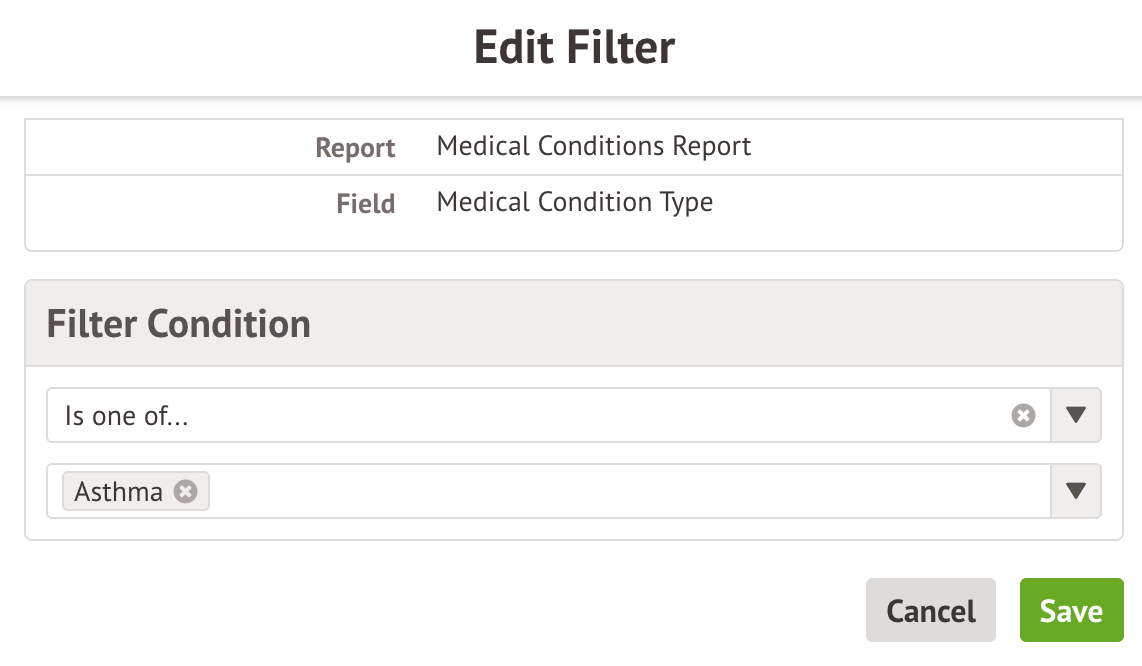Click the Field row label
Screen dimensions: 1142x666
(x=365, y=204)
